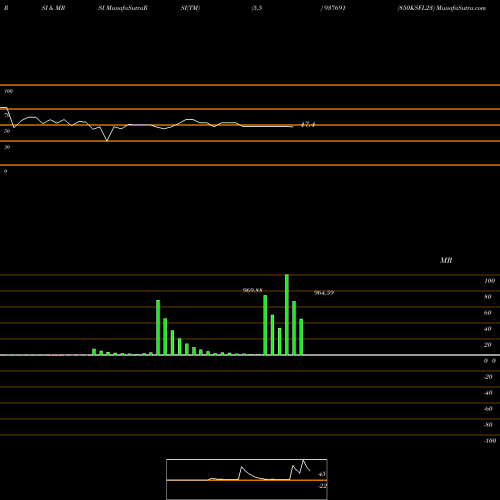Click the '40' label on MR axis

[x=488, y=329]
